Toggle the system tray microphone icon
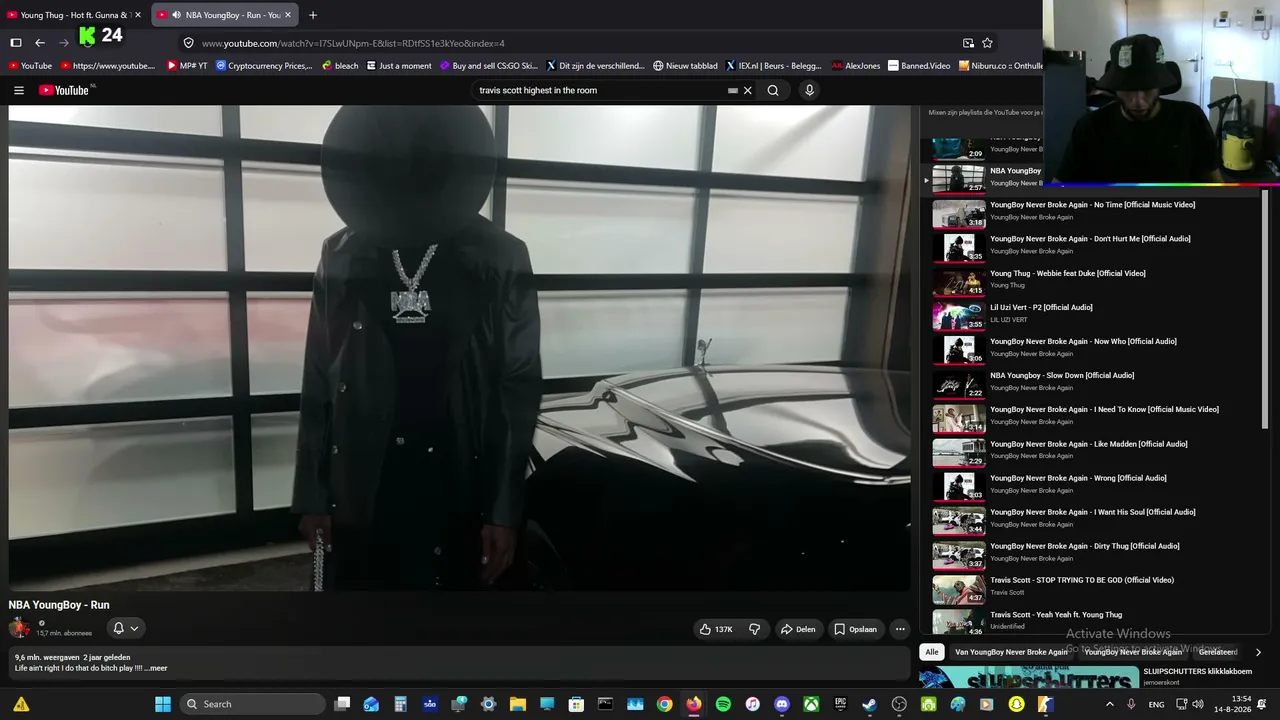Screen dimensions: 1280x720 pyautogui.click(x=1131, y=704)
